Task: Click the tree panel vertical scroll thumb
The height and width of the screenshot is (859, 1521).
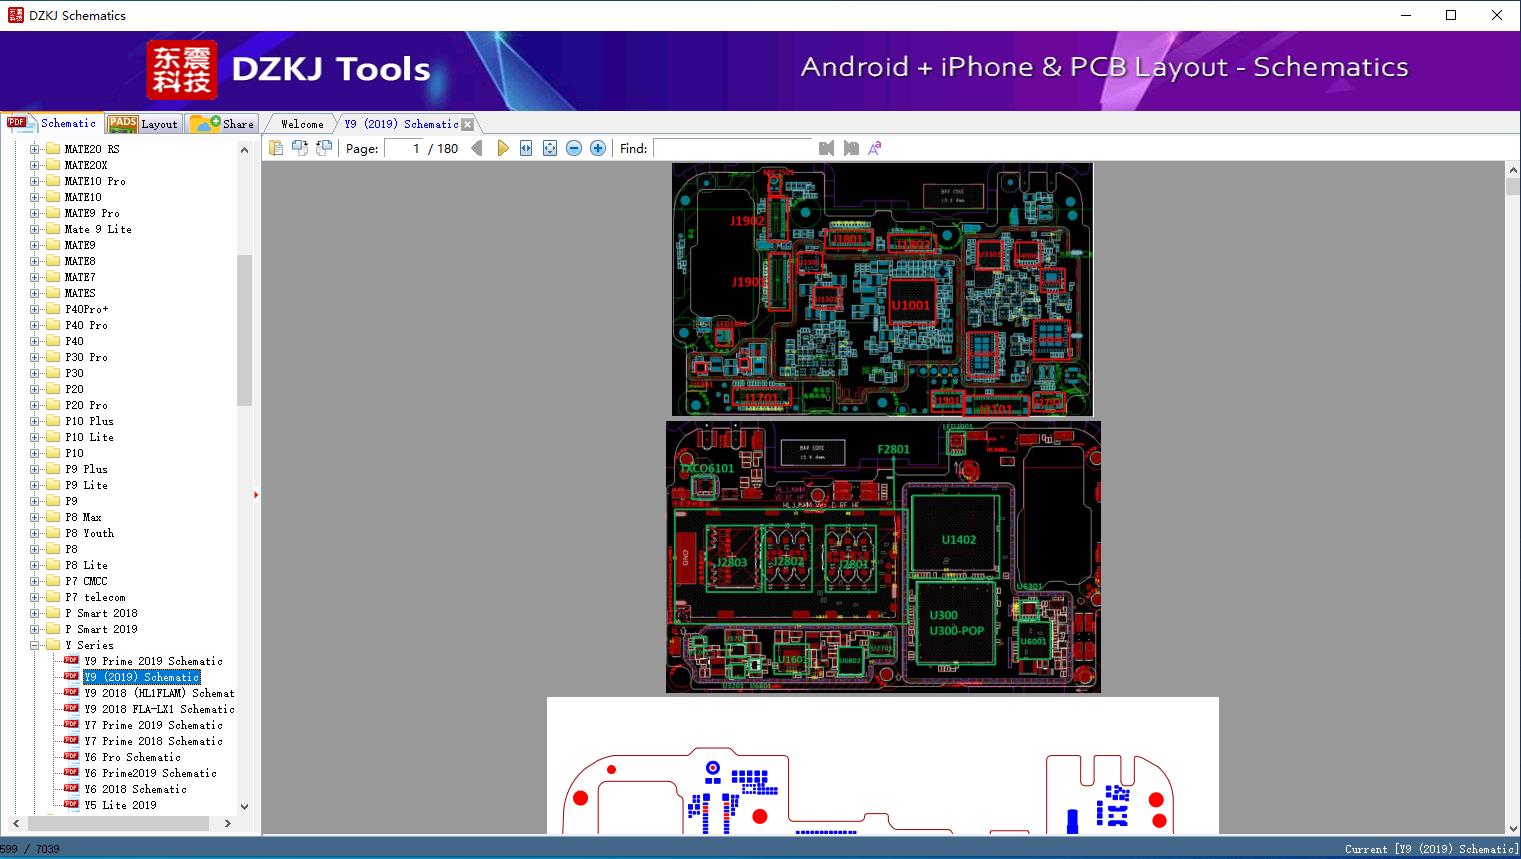Action: (244, 330)
